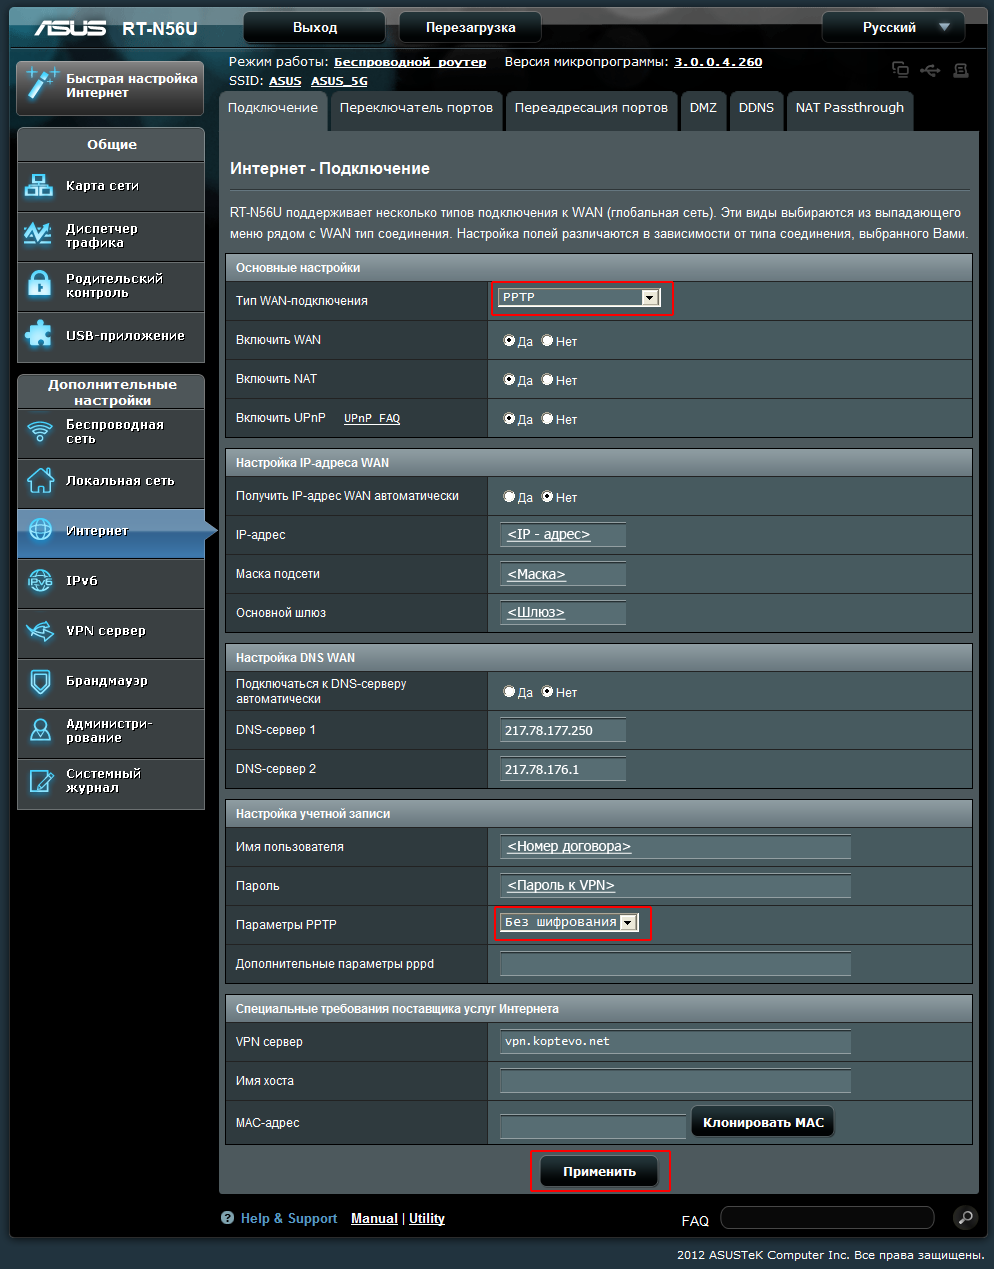Open the Беспроводной роутер mode link
Viewport: 994px width, 1269px height.
(x=410, y=62)
